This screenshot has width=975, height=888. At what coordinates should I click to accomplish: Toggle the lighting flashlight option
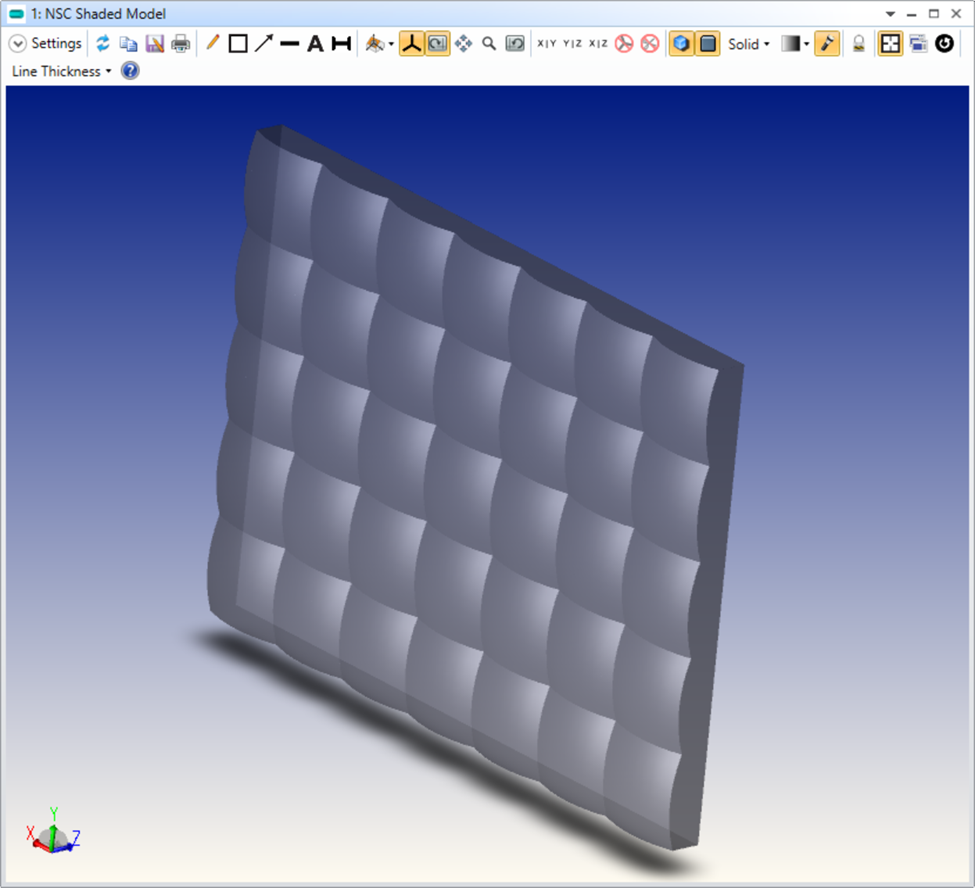826,43
